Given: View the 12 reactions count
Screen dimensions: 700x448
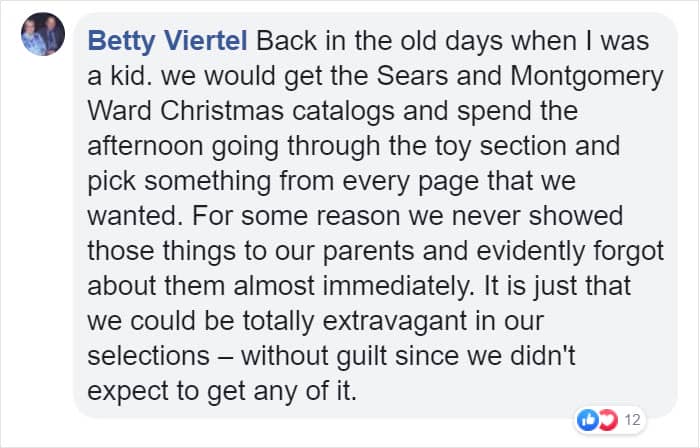Looking at the screenshot, I should (x=632, y=417).
